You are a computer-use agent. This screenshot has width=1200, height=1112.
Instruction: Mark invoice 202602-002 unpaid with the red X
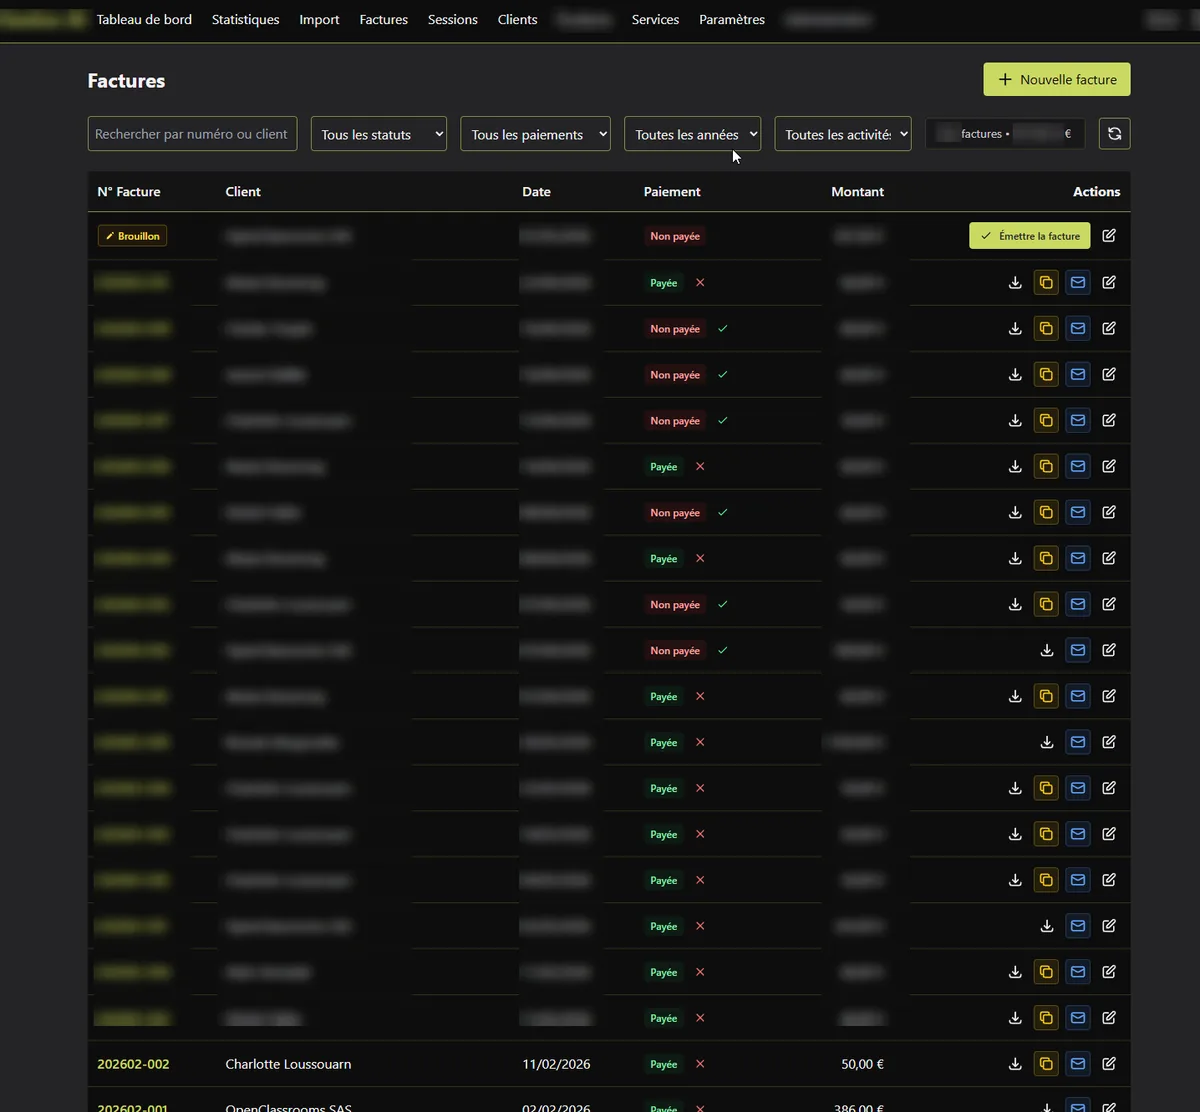click(700, 1064)
